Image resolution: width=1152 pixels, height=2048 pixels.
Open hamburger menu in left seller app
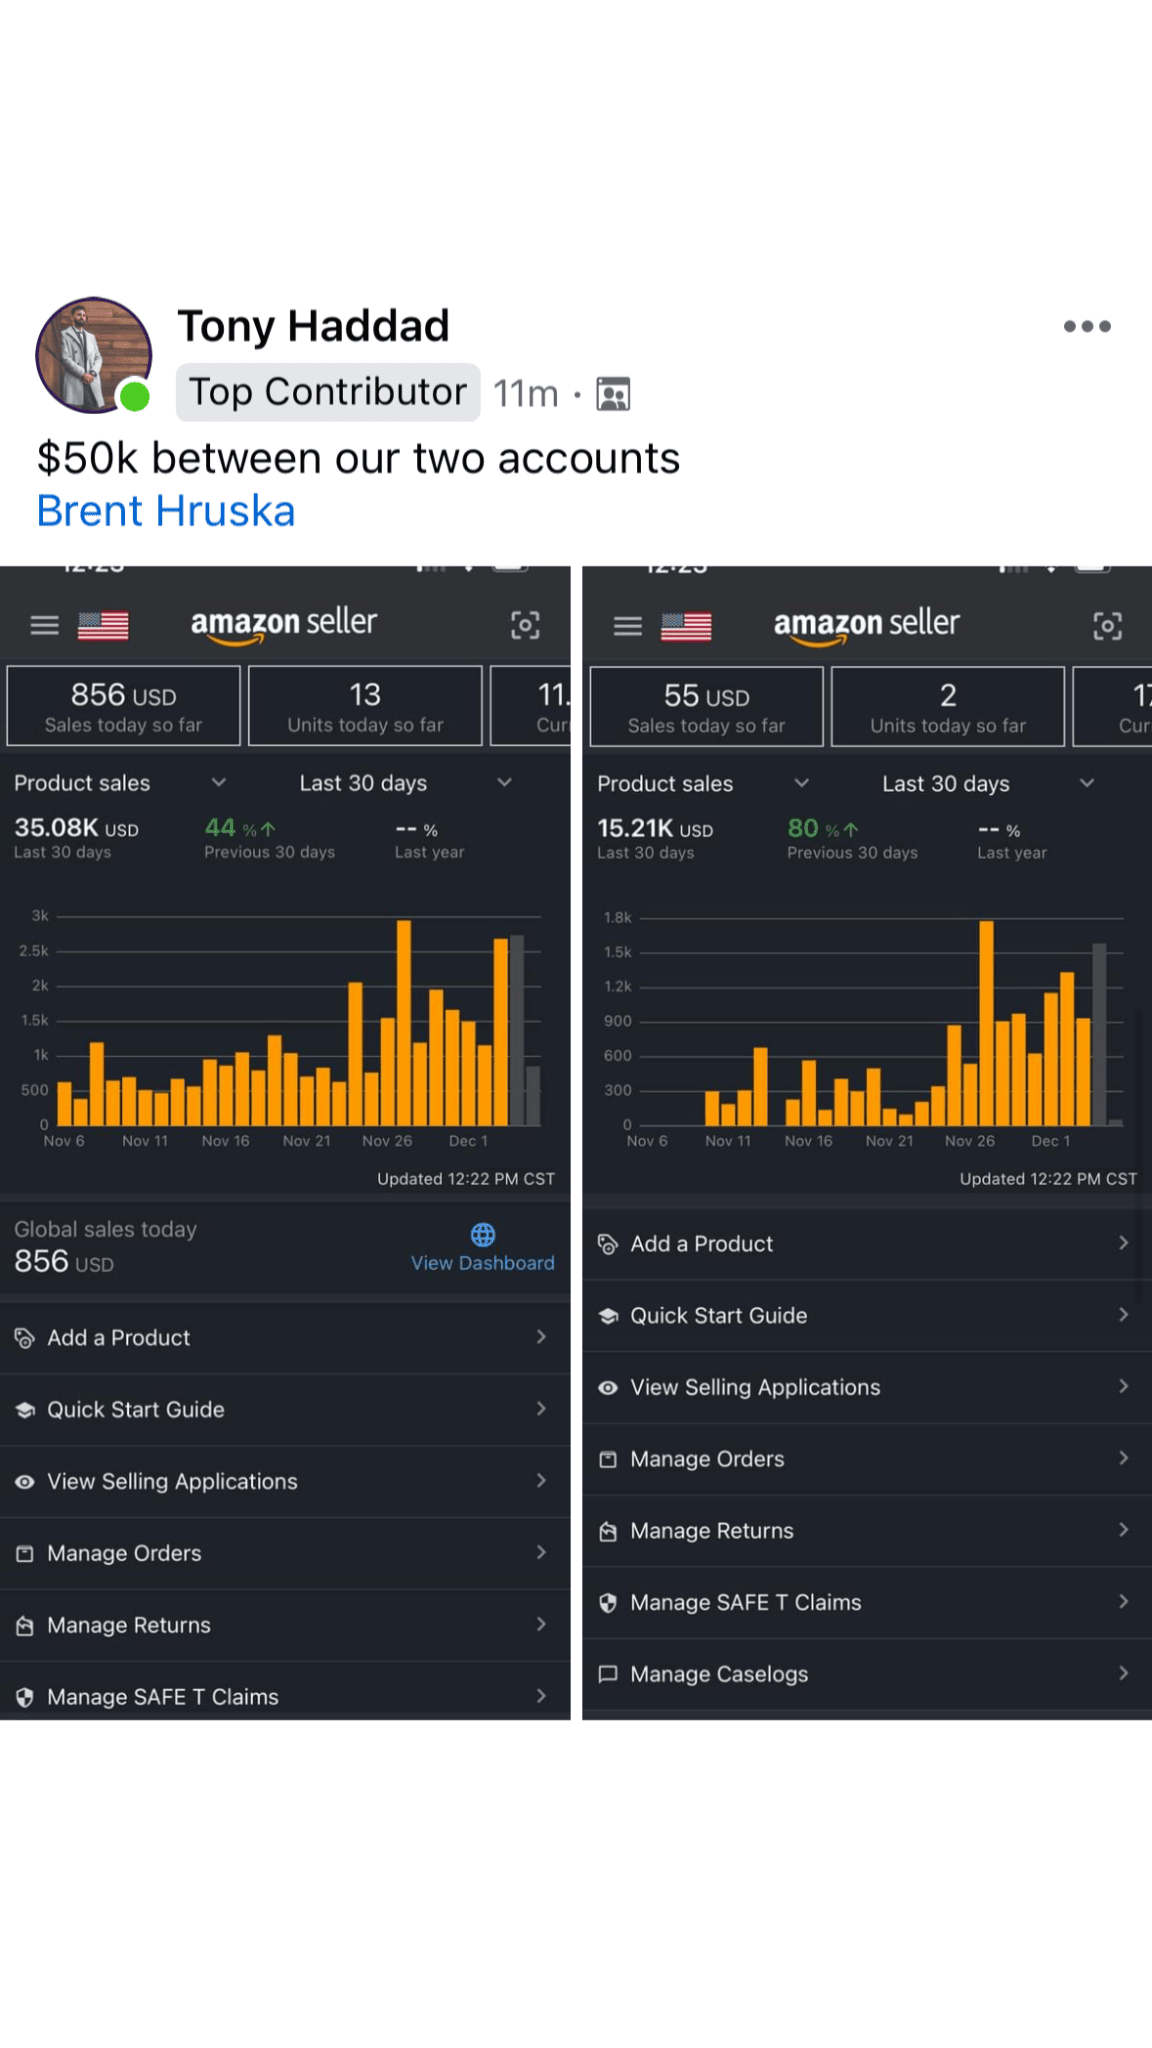click(44, 626)
